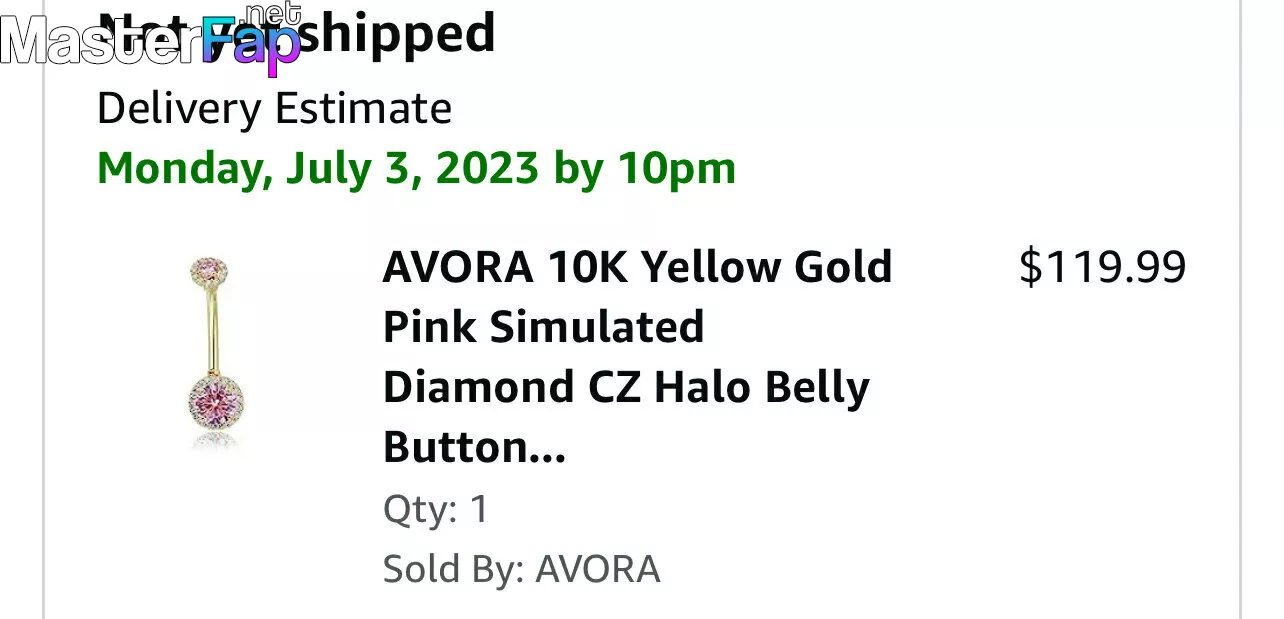Click the "2023" year in delivery date

coord(487,168)
